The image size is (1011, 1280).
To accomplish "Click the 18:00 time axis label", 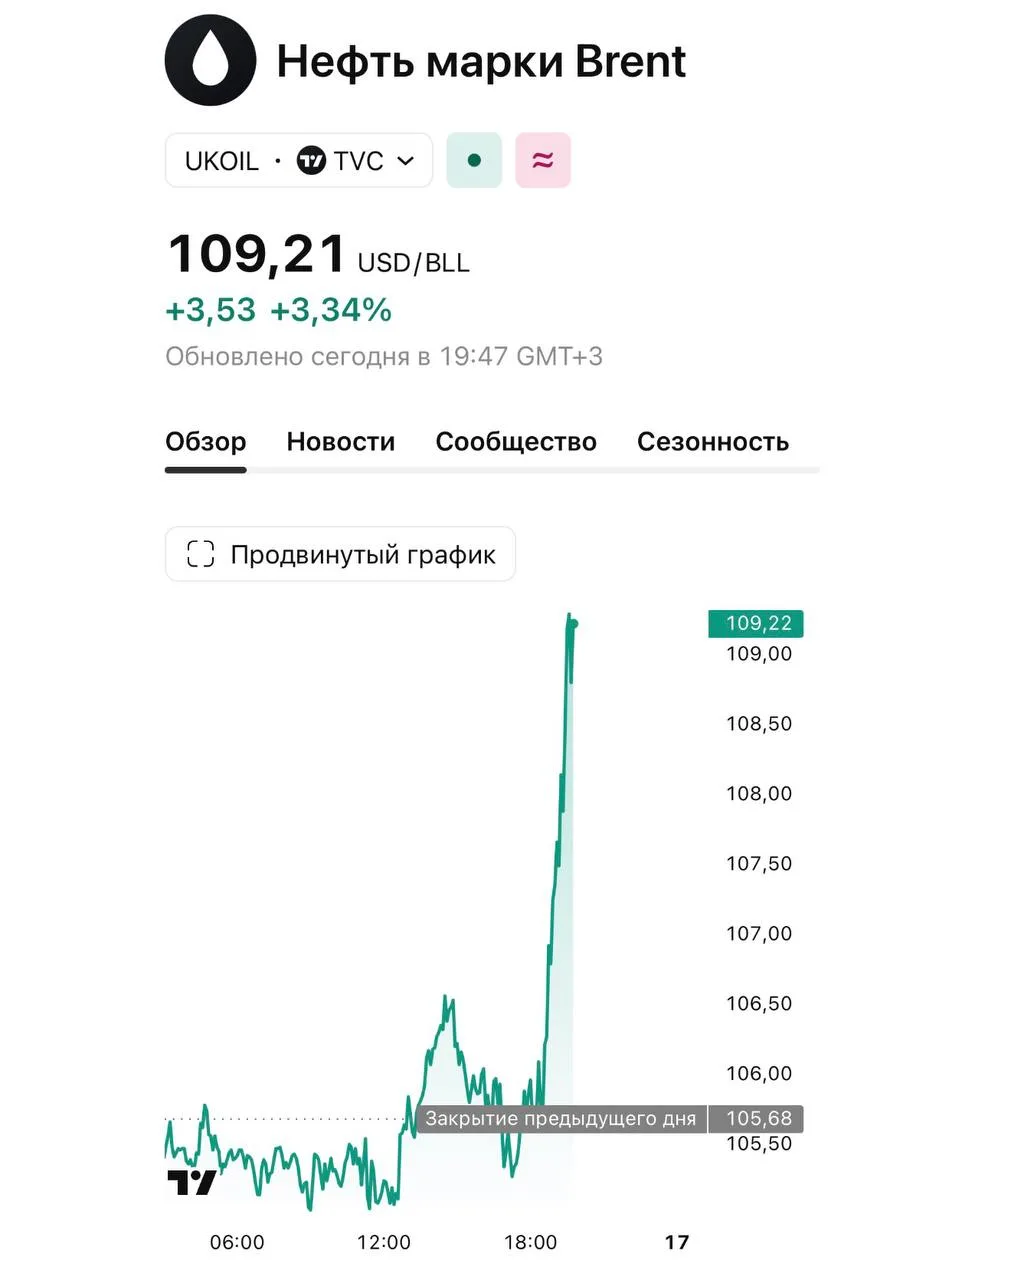I will 530,1242.
